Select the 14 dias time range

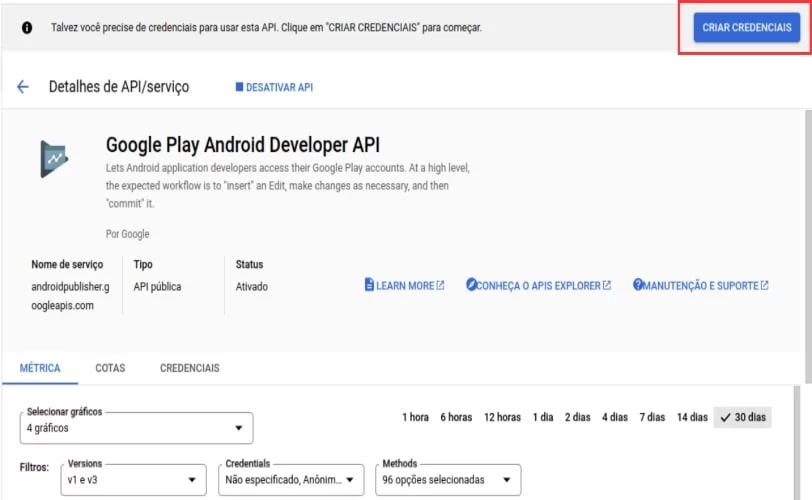692,417
